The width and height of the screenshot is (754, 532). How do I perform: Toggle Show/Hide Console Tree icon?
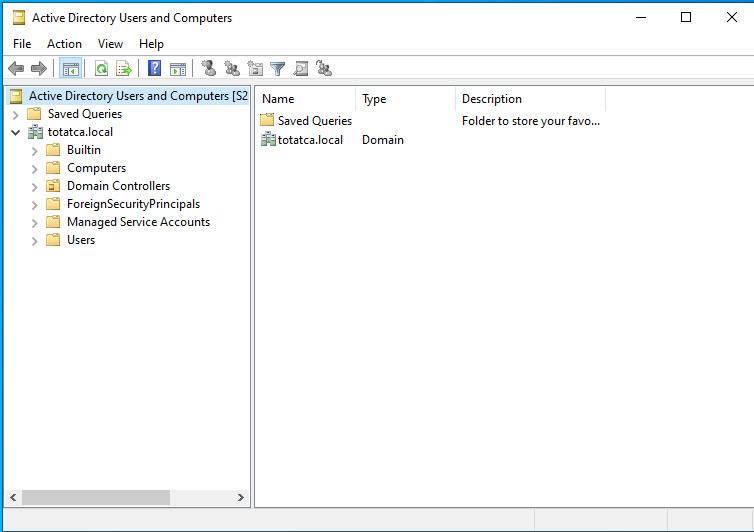pyautogui.click(x=71, y=68)
